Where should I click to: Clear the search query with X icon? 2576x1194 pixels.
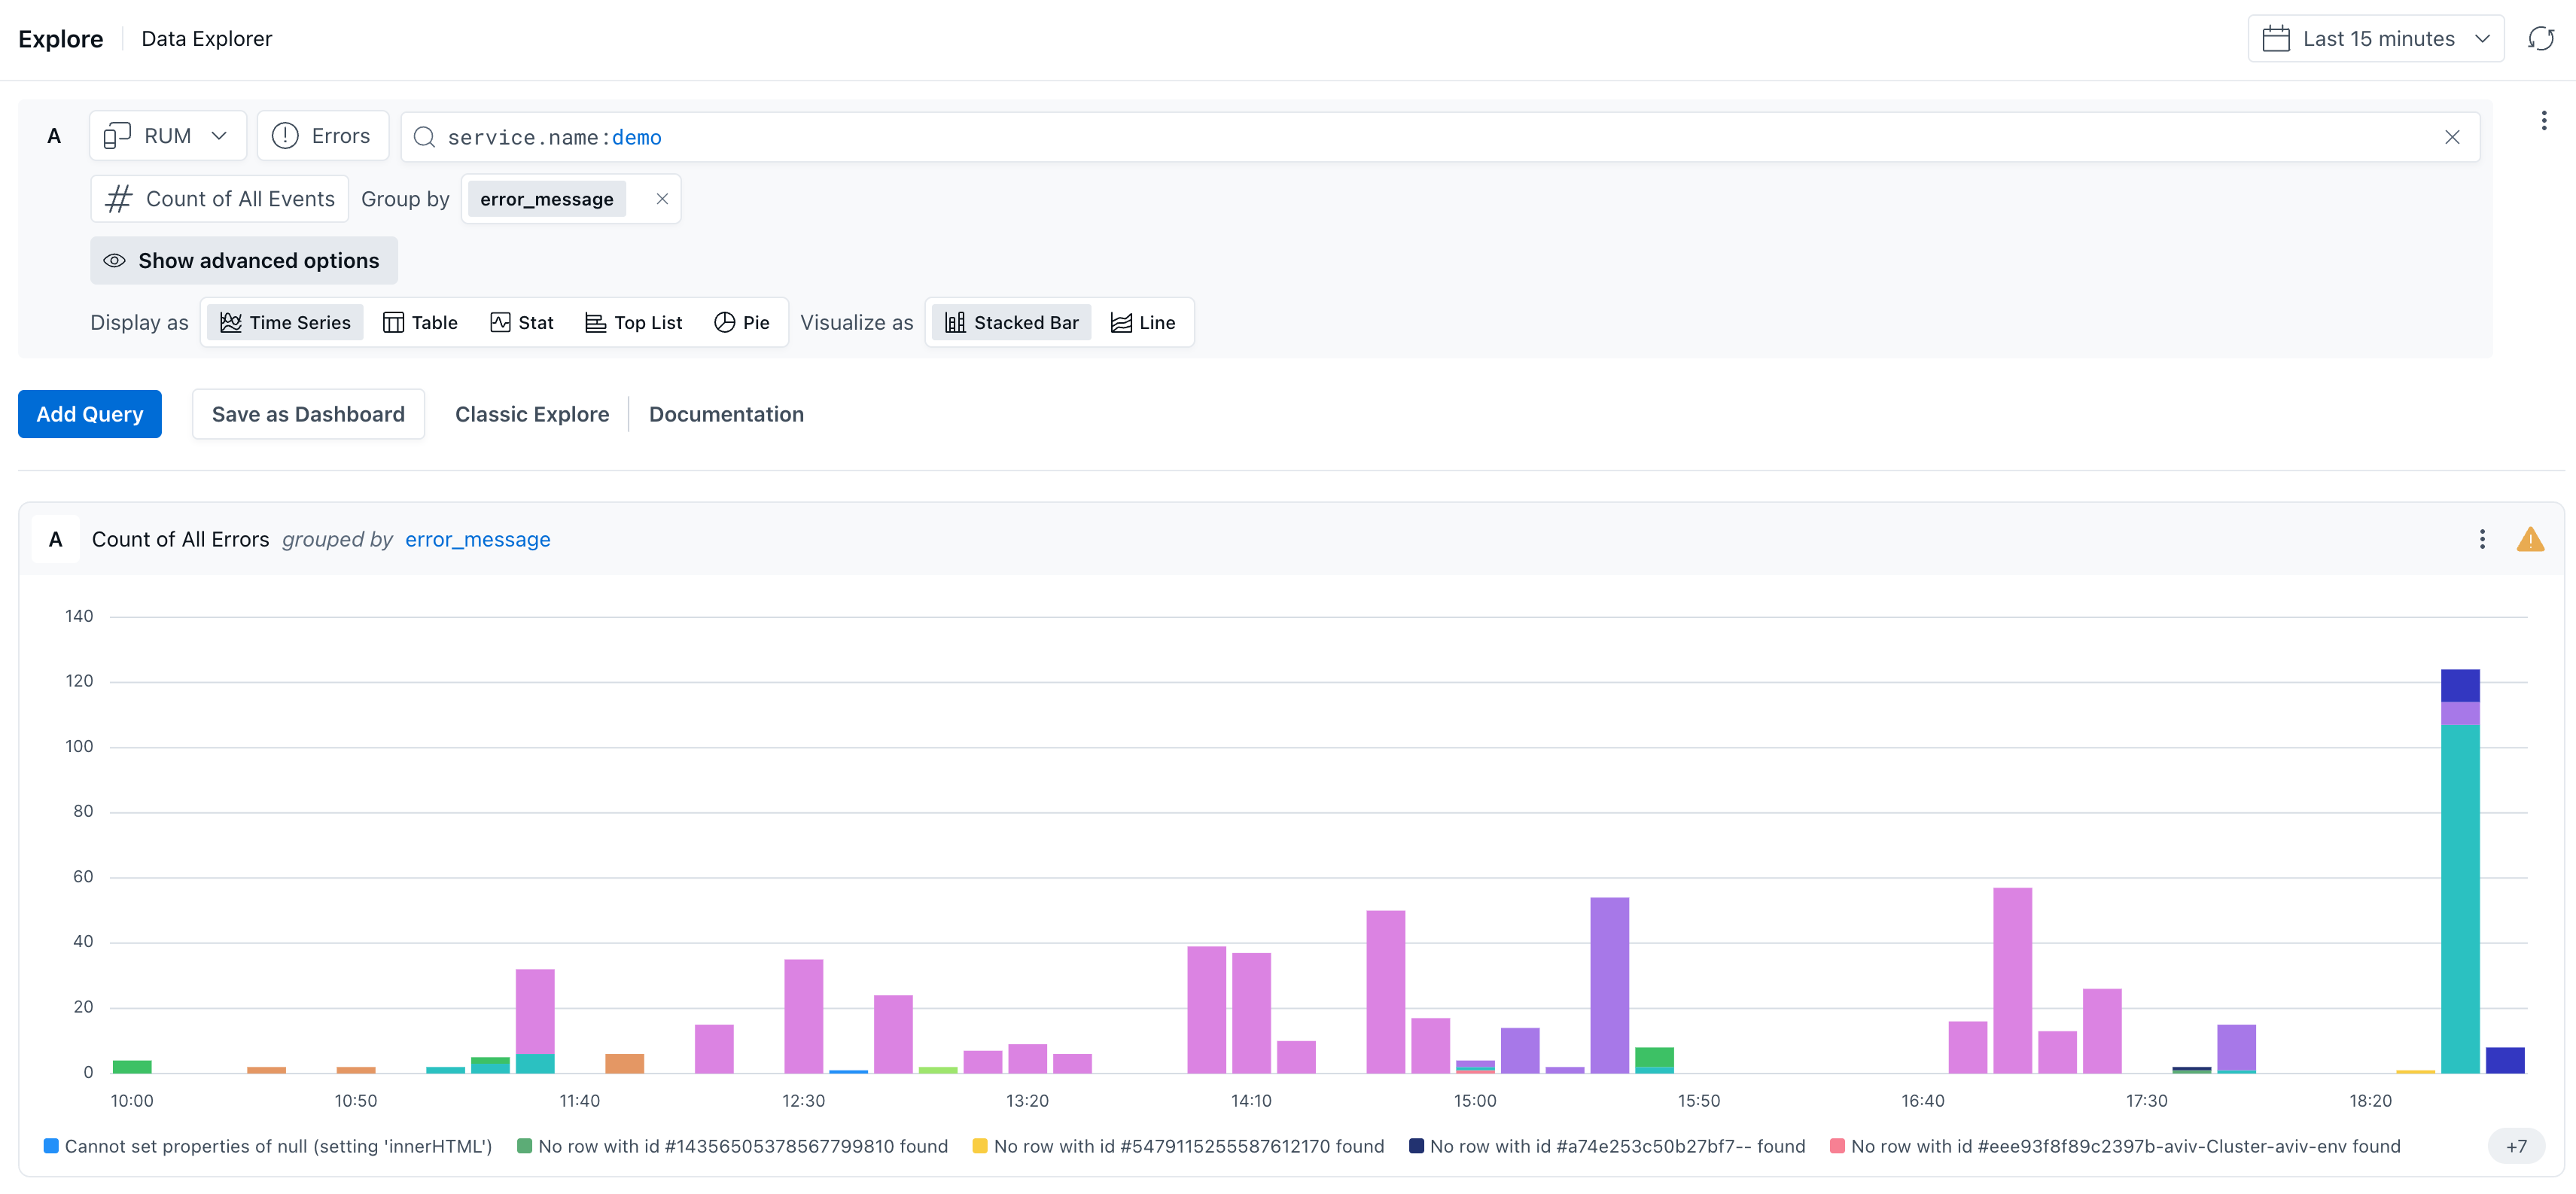tap(2451, 137)
